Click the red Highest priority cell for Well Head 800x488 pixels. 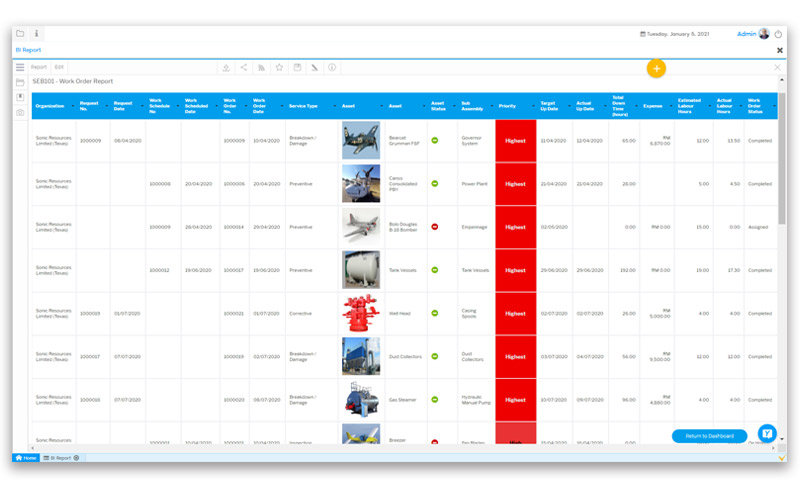[x=515, y=313]
